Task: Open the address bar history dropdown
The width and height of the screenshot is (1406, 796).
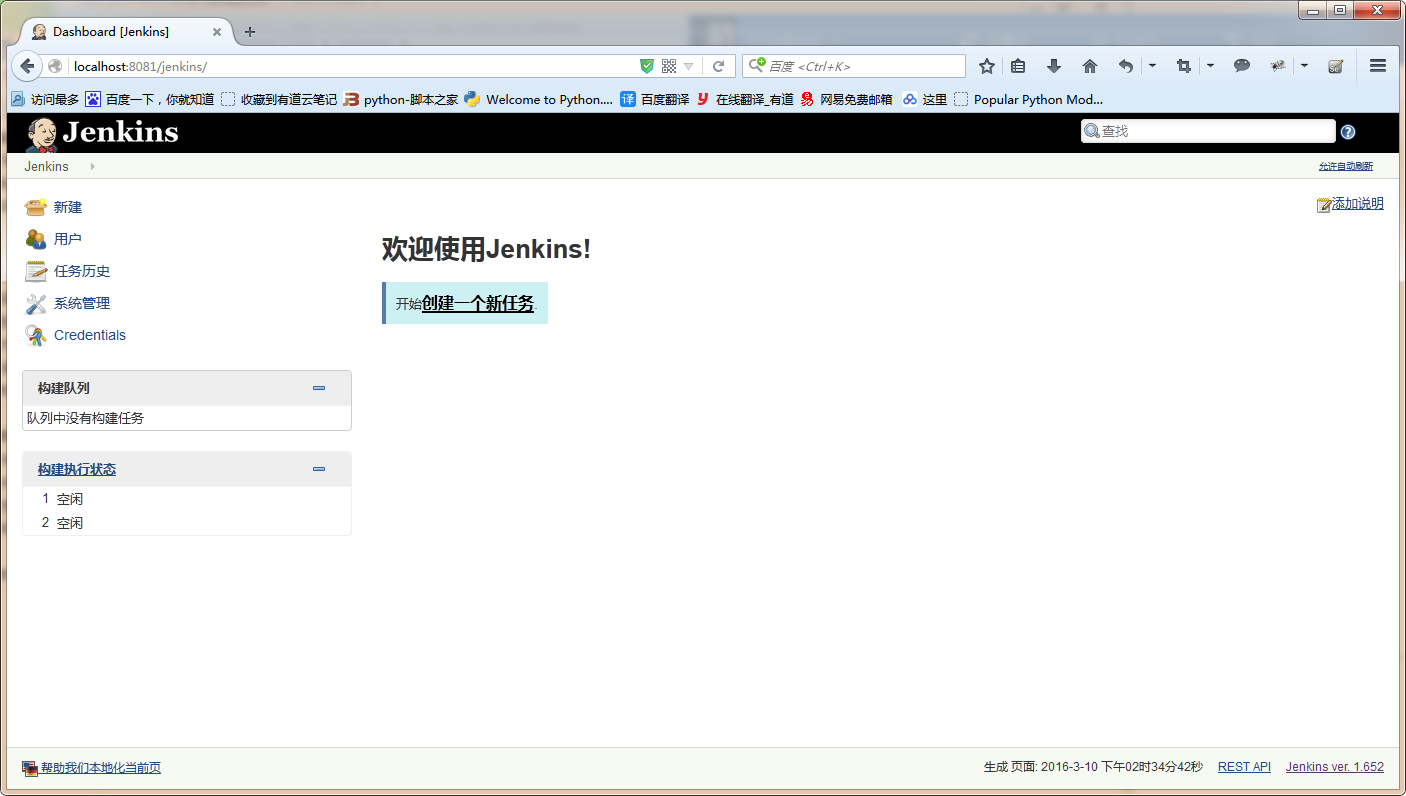Action: pyautogui.click(x=688, y=66)
